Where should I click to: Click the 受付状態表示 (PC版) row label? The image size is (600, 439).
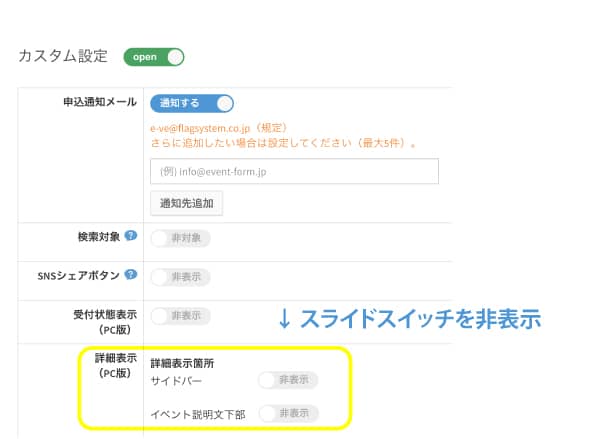105,322
